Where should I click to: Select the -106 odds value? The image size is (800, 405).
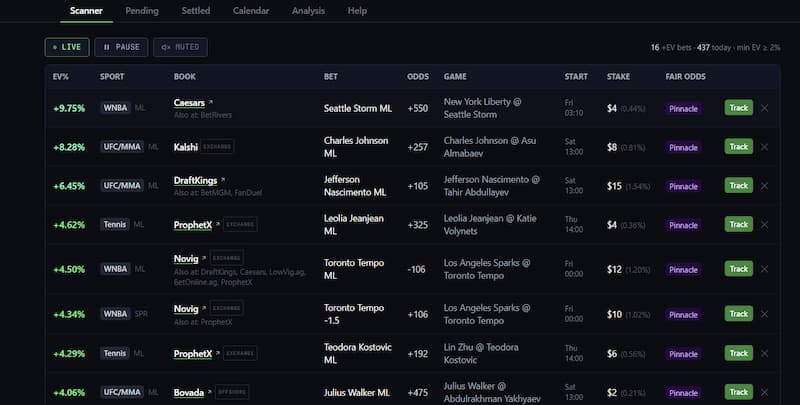click(x=416, y=269)
